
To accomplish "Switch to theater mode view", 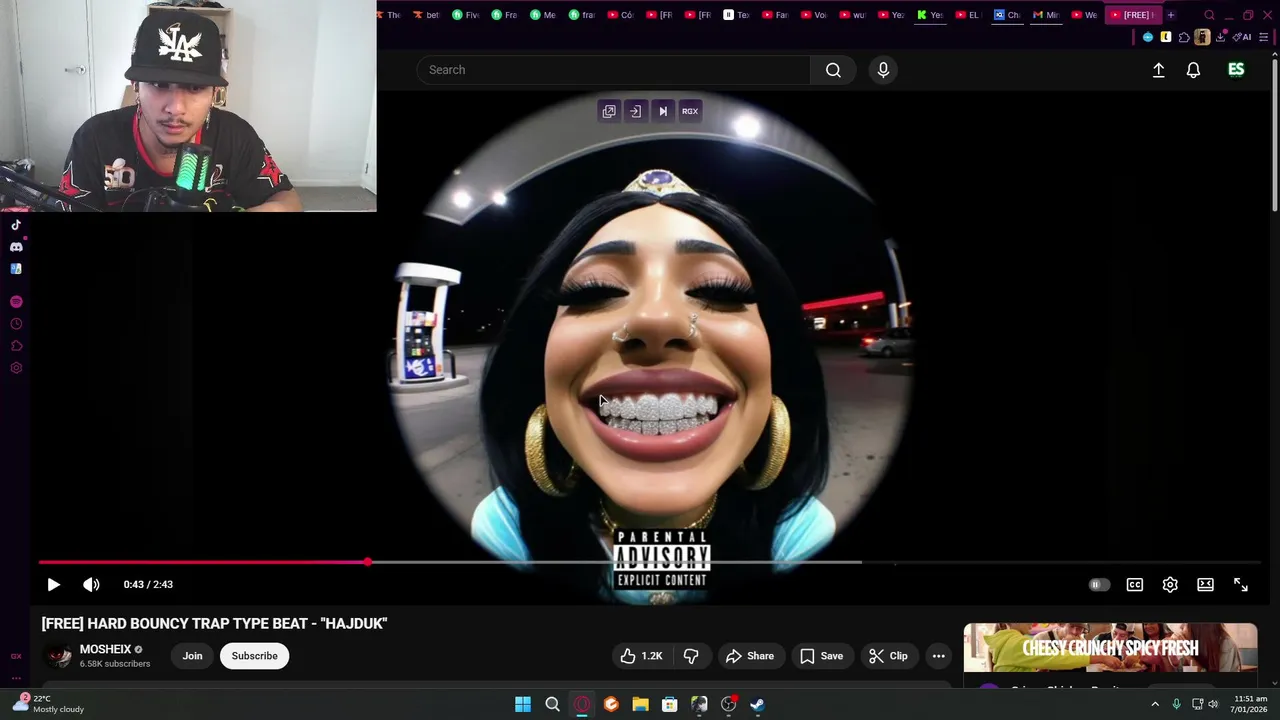I will pos(1206,585).
